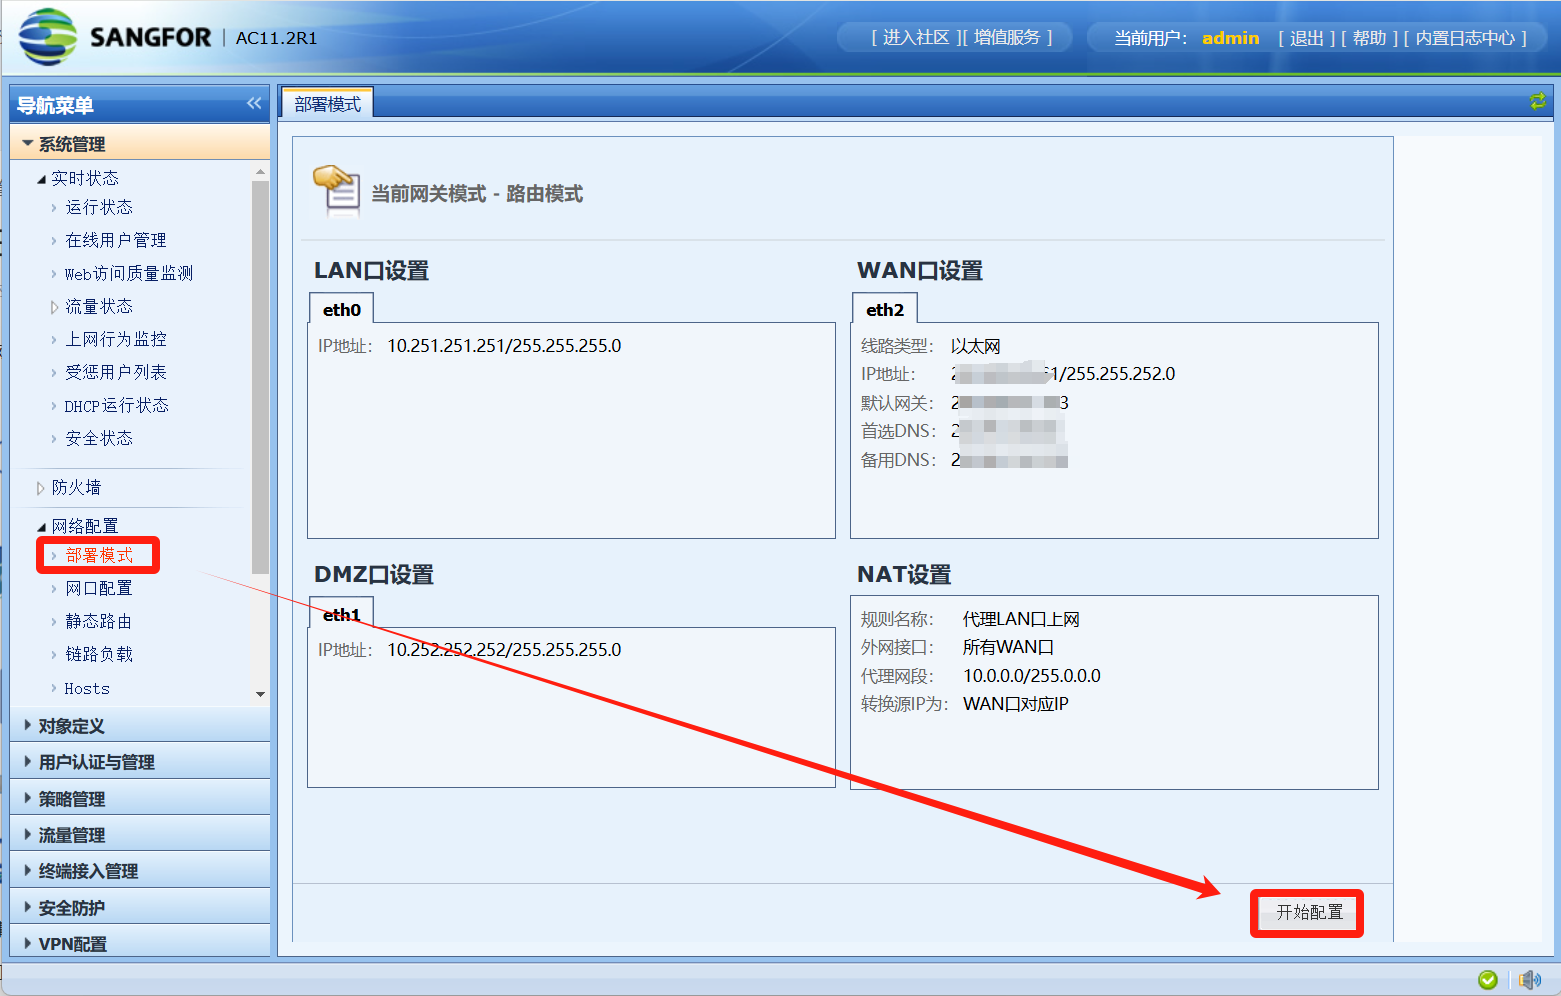
Task: Click the green refresh icon at top right
Action: [x=1537, y=101]
